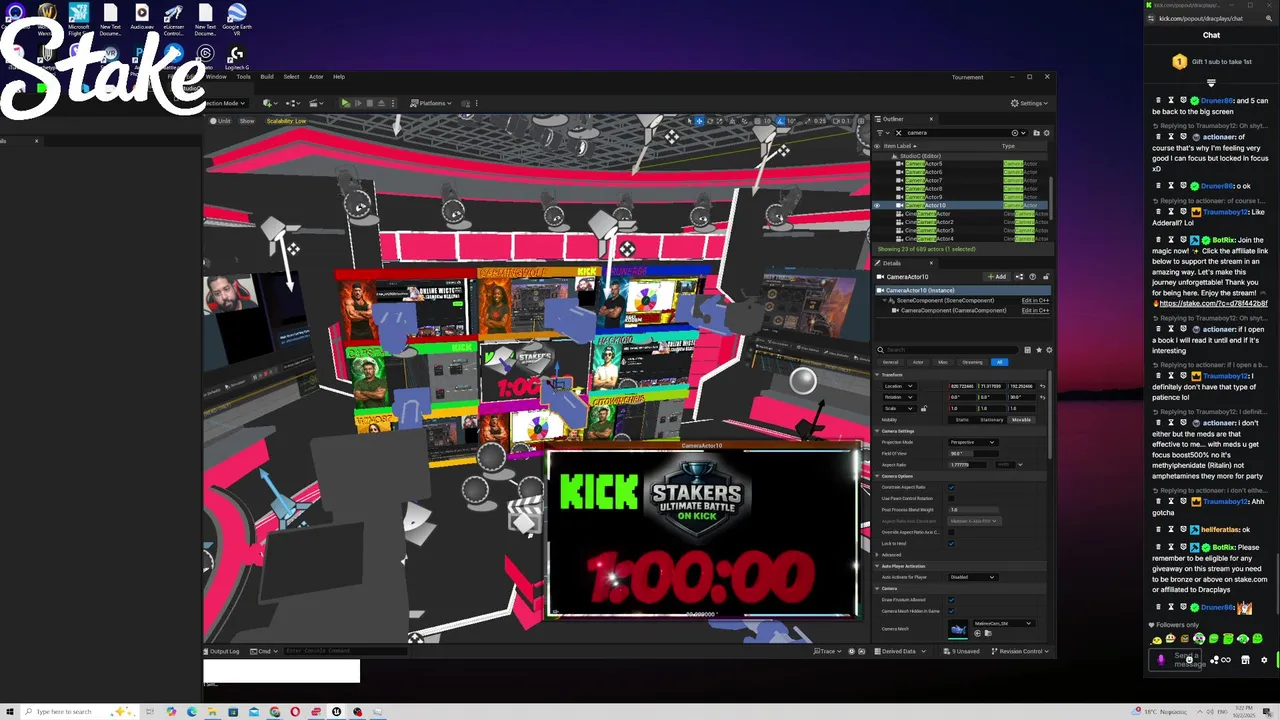Toggle Constrain Aspect Ratio checkbox
Viewport: 1280px width, 720px height.
[951, 487]
